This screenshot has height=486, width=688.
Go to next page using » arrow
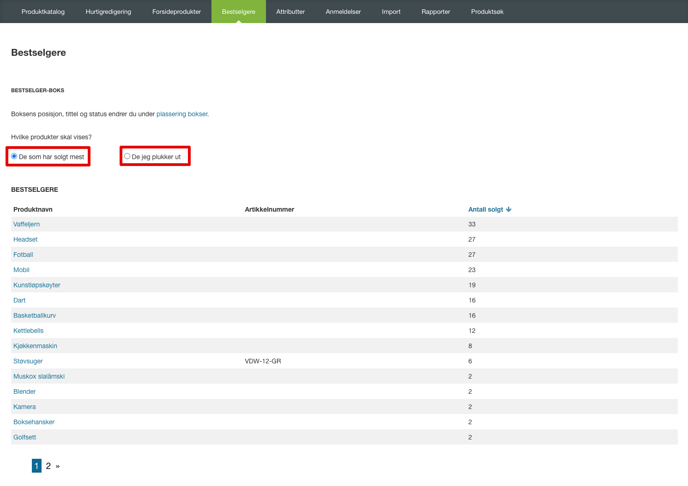coord(57,466)
